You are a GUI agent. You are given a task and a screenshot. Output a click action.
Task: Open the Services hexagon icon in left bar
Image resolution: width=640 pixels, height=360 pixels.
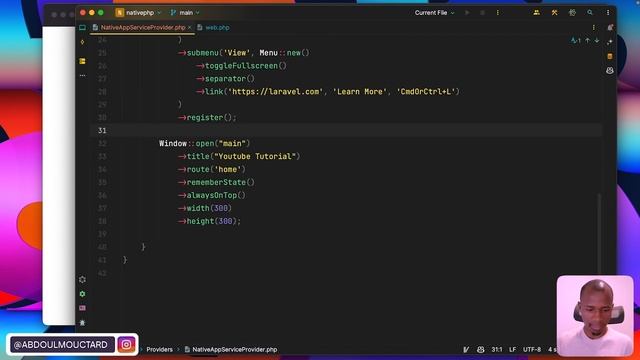pos(82,280)
